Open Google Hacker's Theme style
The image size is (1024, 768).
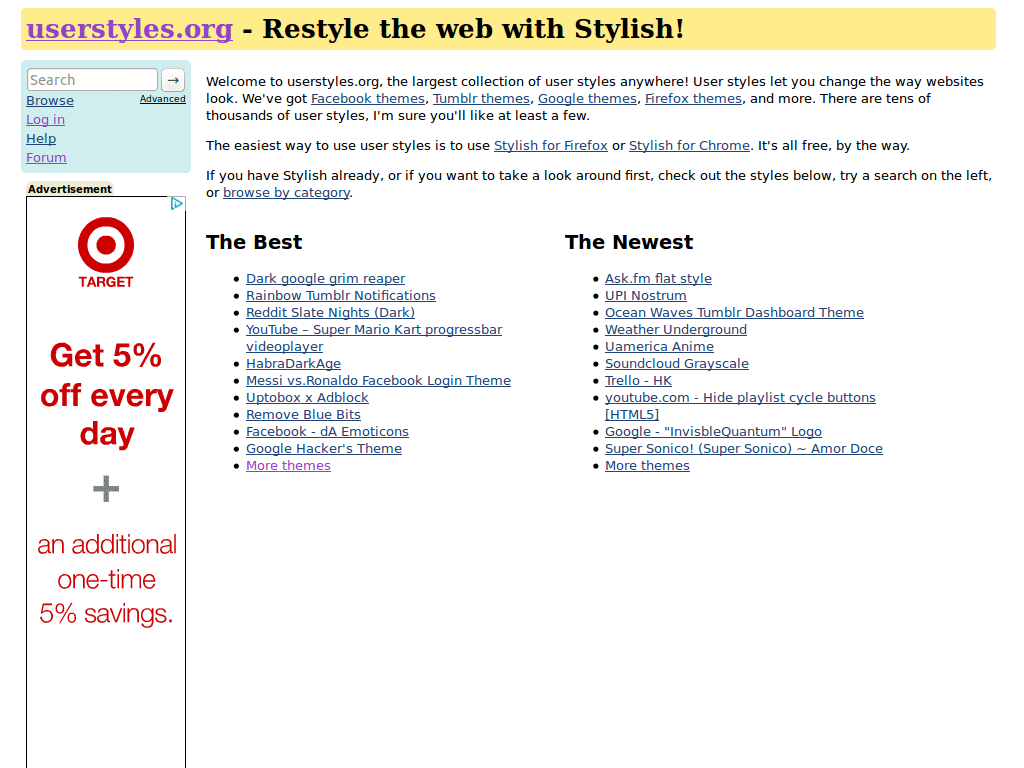coord(323,449)
